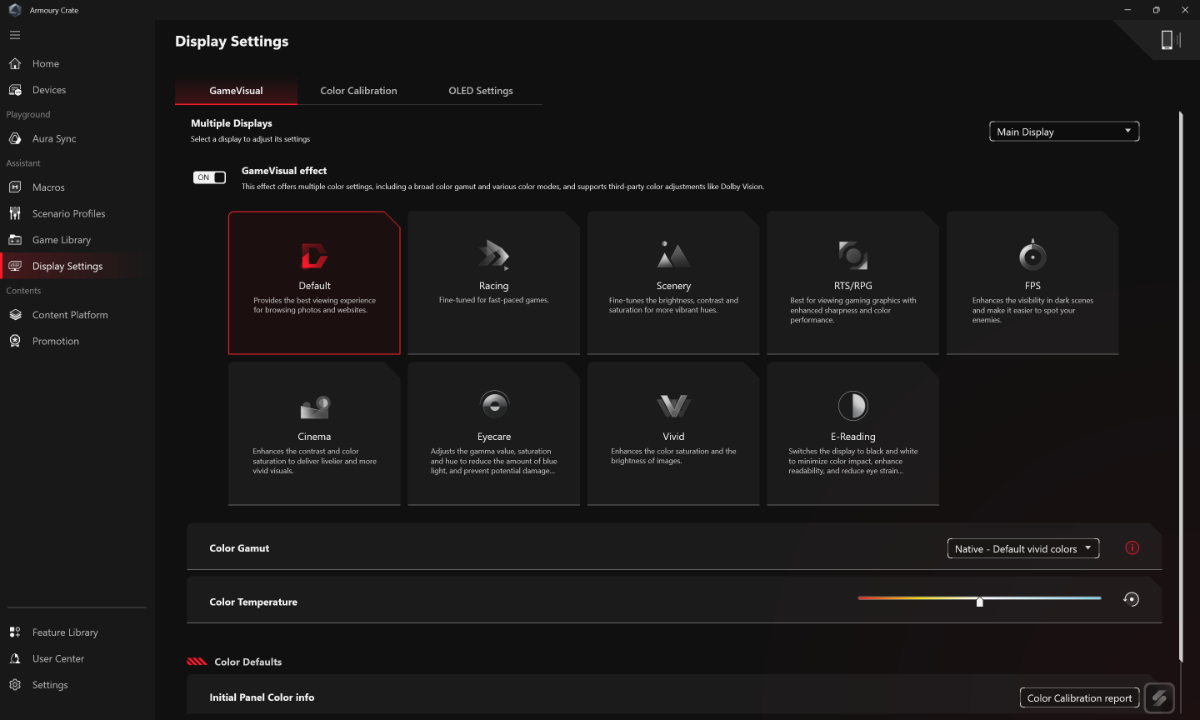Click the floating button beside Calibration report
This screenshot has height=720, width=1200.
1160,698
